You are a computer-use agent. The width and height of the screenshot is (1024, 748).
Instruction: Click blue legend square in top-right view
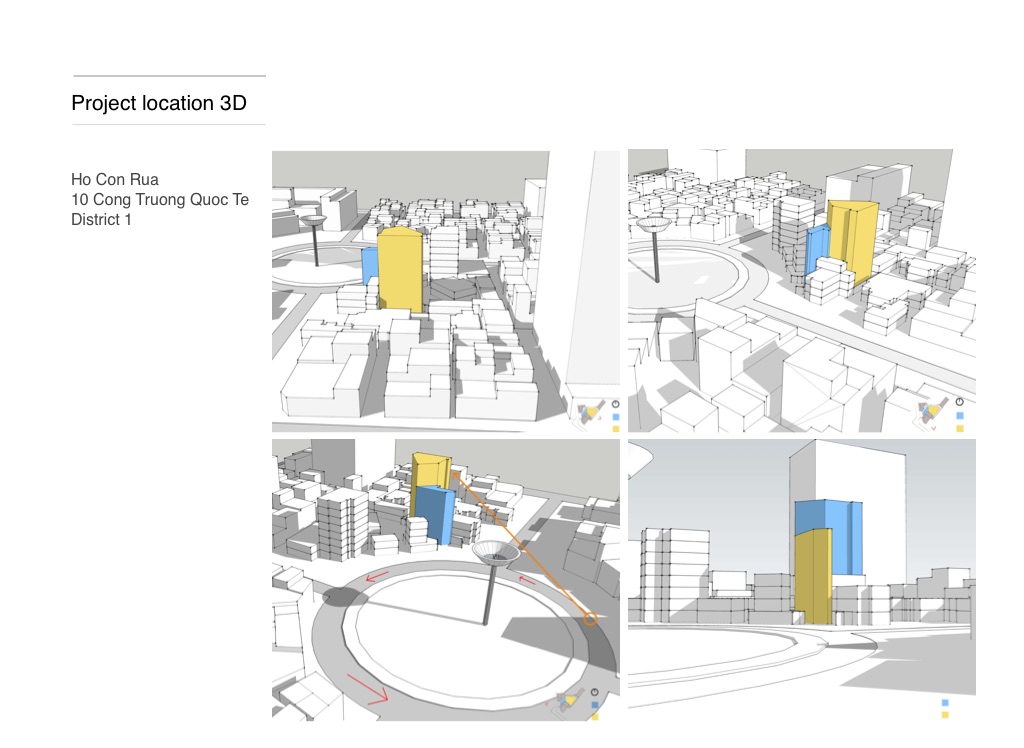coord(960,415)
